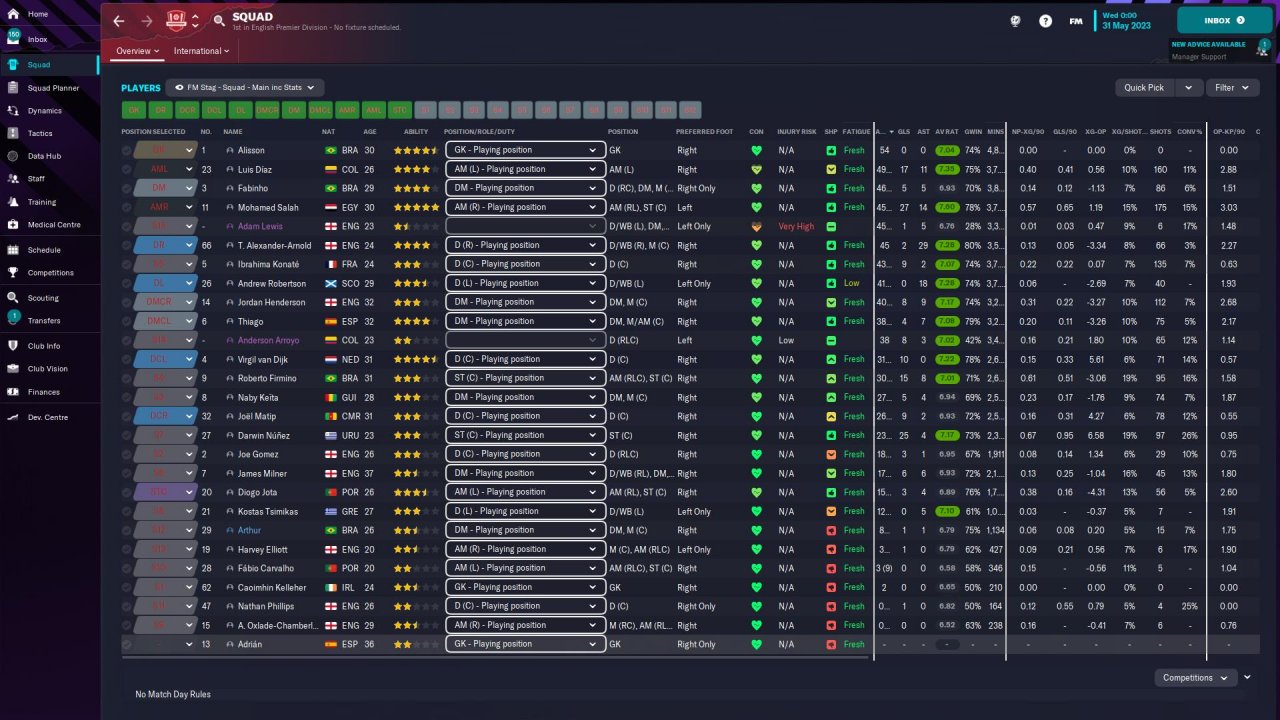Expand the chevron beside Competitions dropdown
This screenshot has height=720, width=1280.
point(1247,678)
